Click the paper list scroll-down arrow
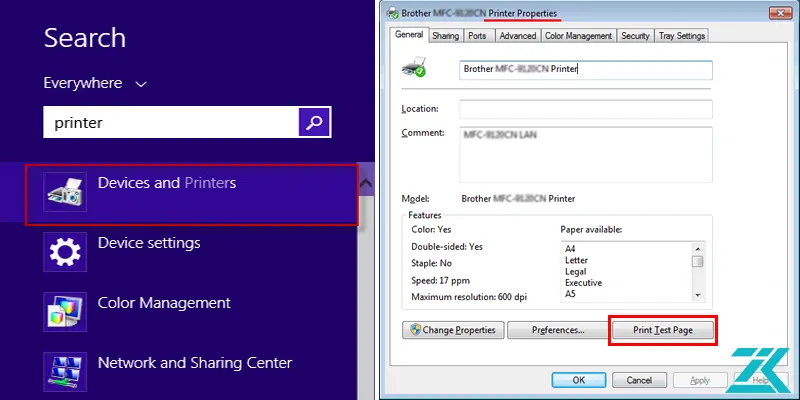This screenshot has width=800, height=400. pos(697,295)
